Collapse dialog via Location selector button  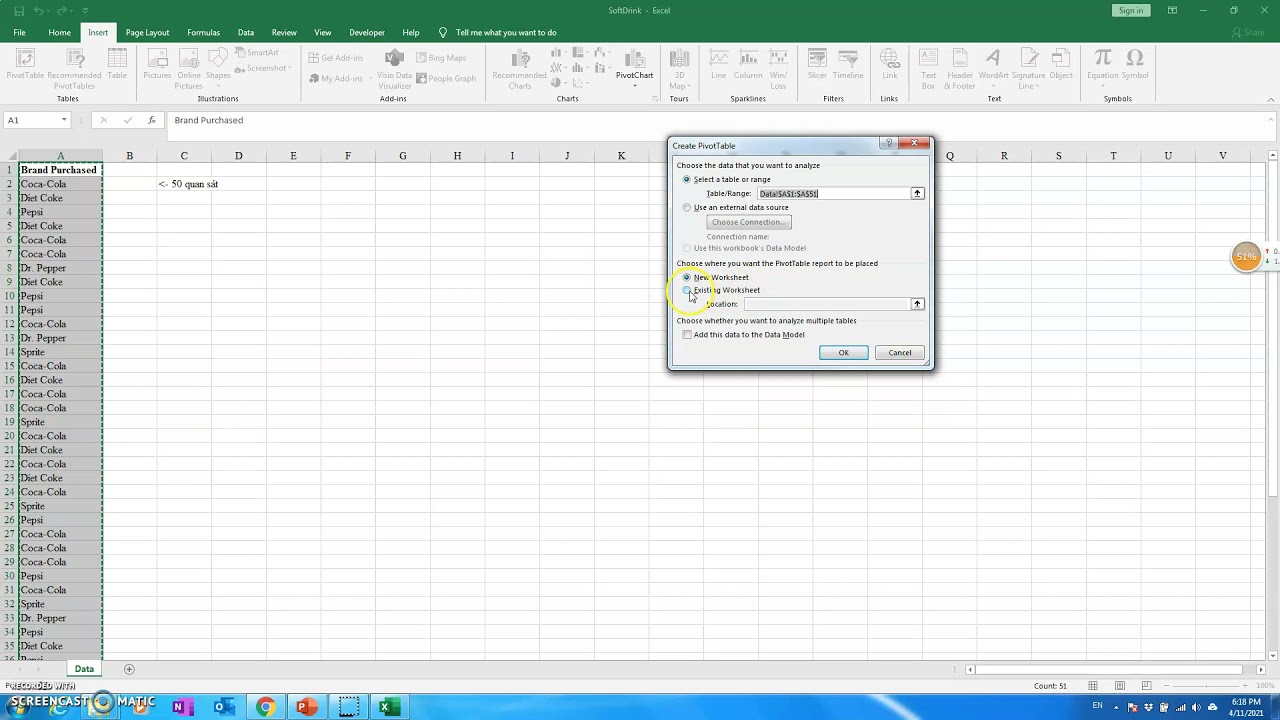coord(917,304)
